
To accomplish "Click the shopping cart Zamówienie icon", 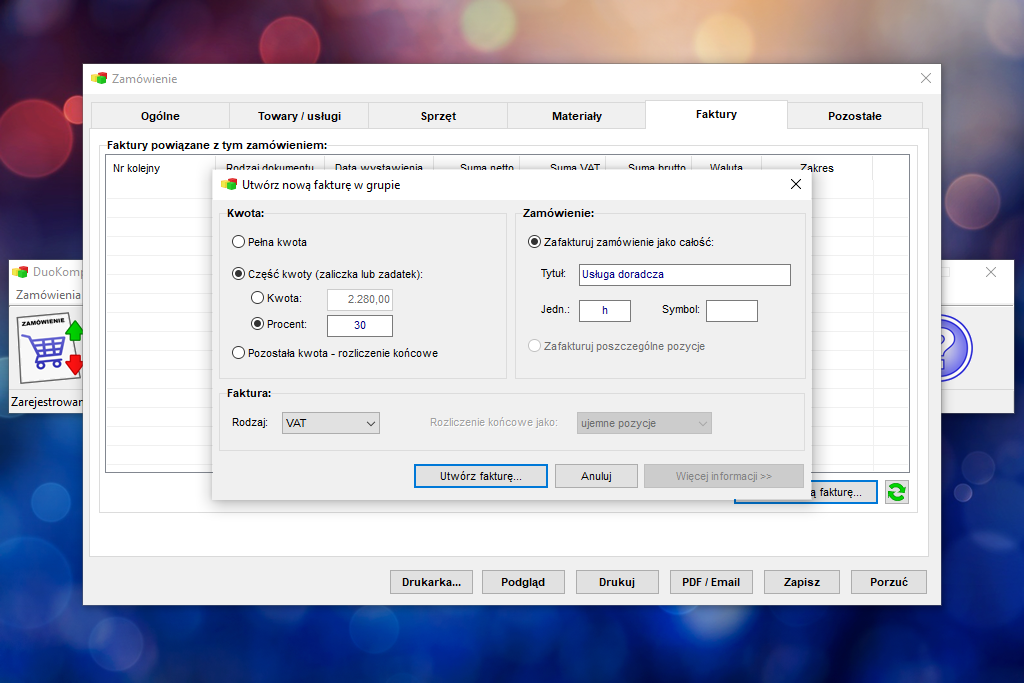I will (51, 349).
